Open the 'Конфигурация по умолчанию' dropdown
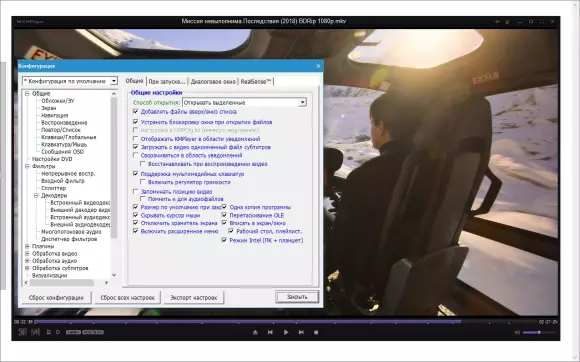The image size is (580, 362). (114, 81)
